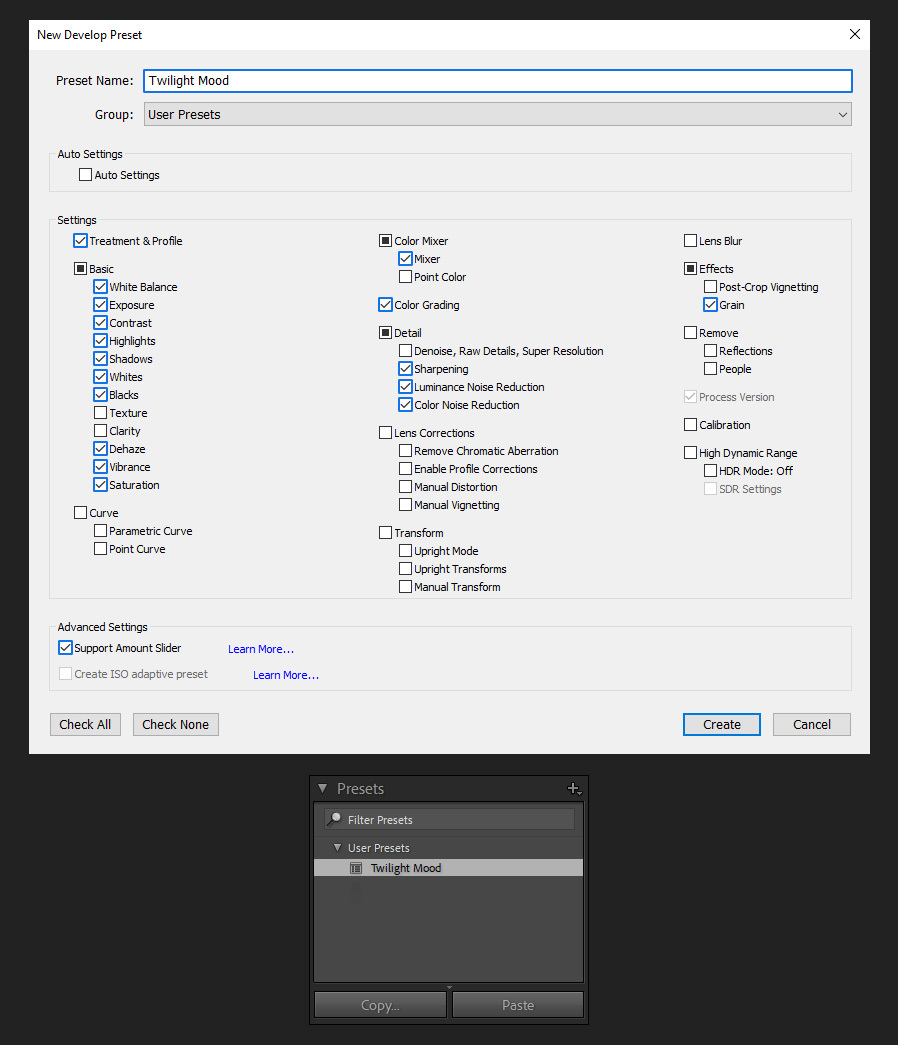The image size is (898, 1045).
Task: Uncheck the Vibrance checkbox
Action: pos(101,467)
